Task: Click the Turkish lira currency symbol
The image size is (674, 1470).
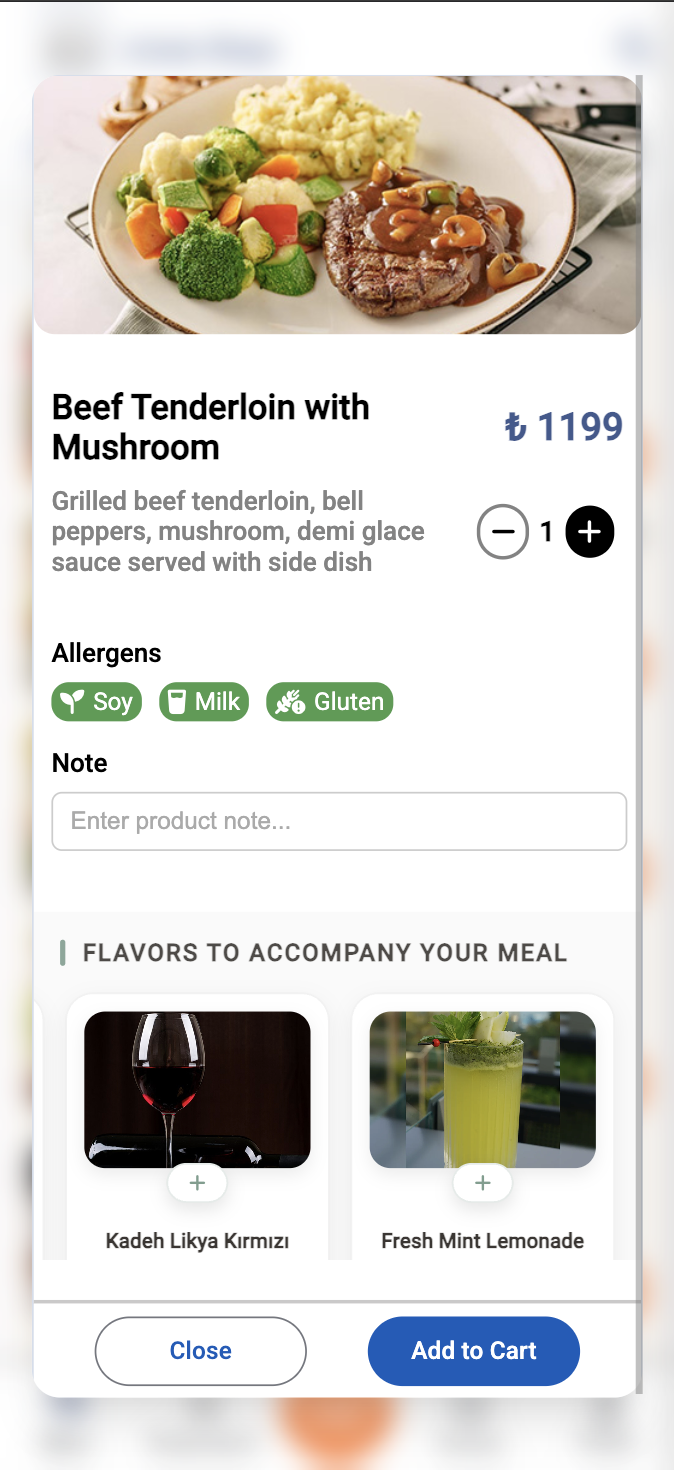Action: [x=515, y=428]
